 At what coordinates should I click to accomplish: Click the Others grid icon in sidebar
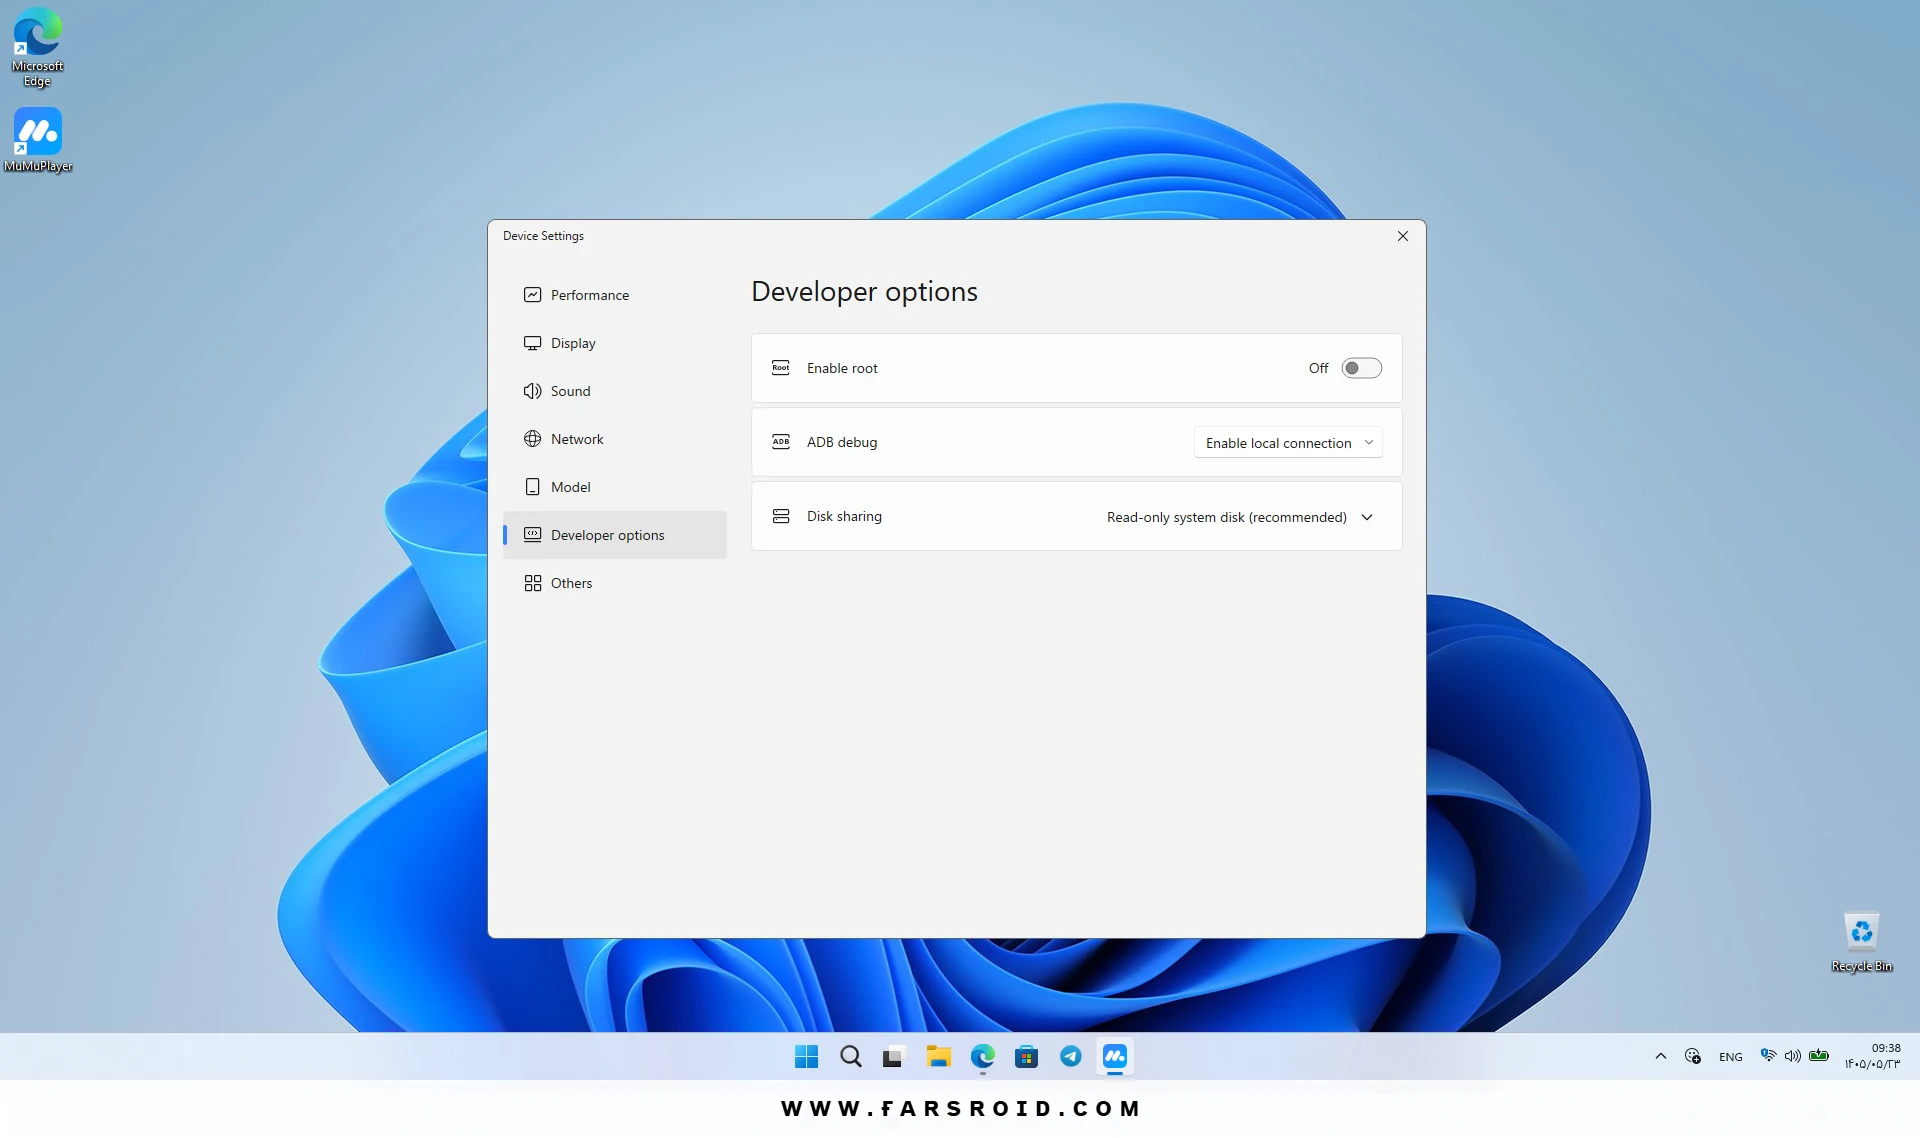[x=532, y=583]
